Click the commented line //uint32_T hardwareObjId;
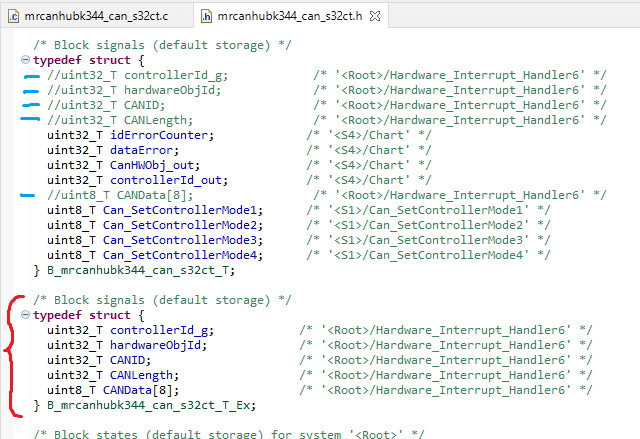 (x=134, y=90)
